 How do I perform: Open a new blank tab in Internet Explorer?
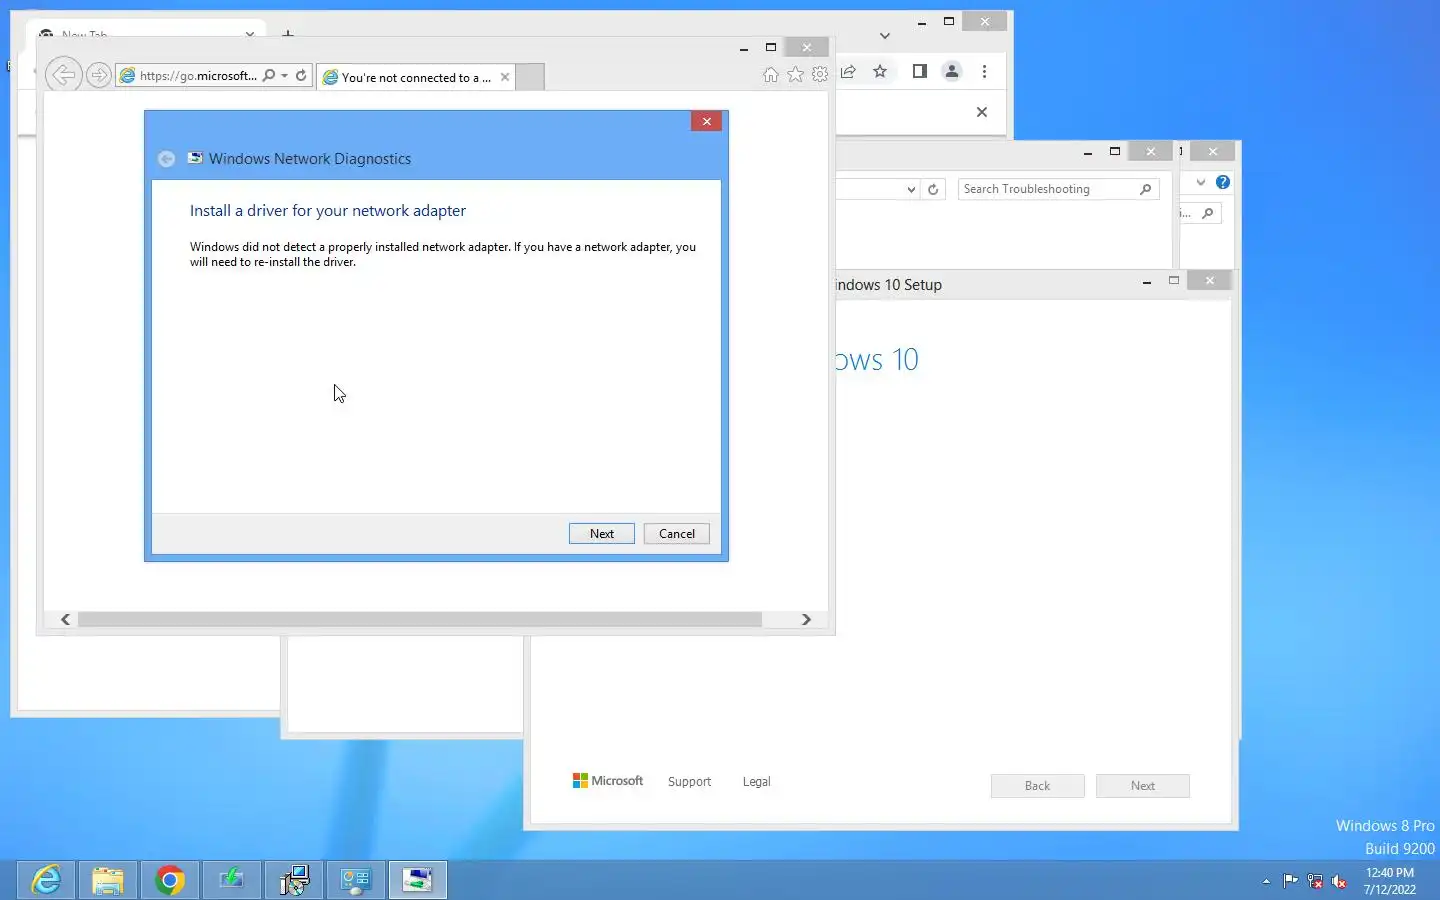[x=530, y=77]
